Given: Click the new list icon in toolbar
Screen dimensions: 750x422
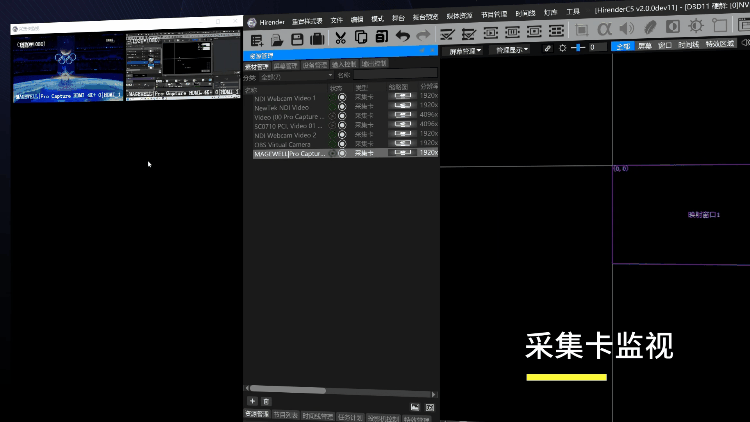Looking at the screenshot, I should [x=257, y=40].
